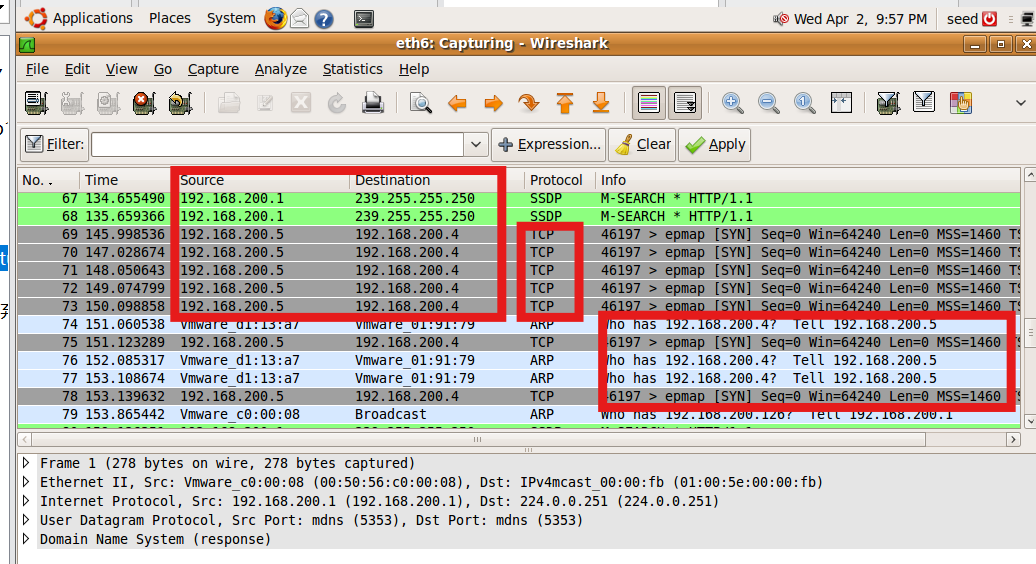Open the Capture menu
Viewport: 1036px width, 564px height.
point(213,69)
